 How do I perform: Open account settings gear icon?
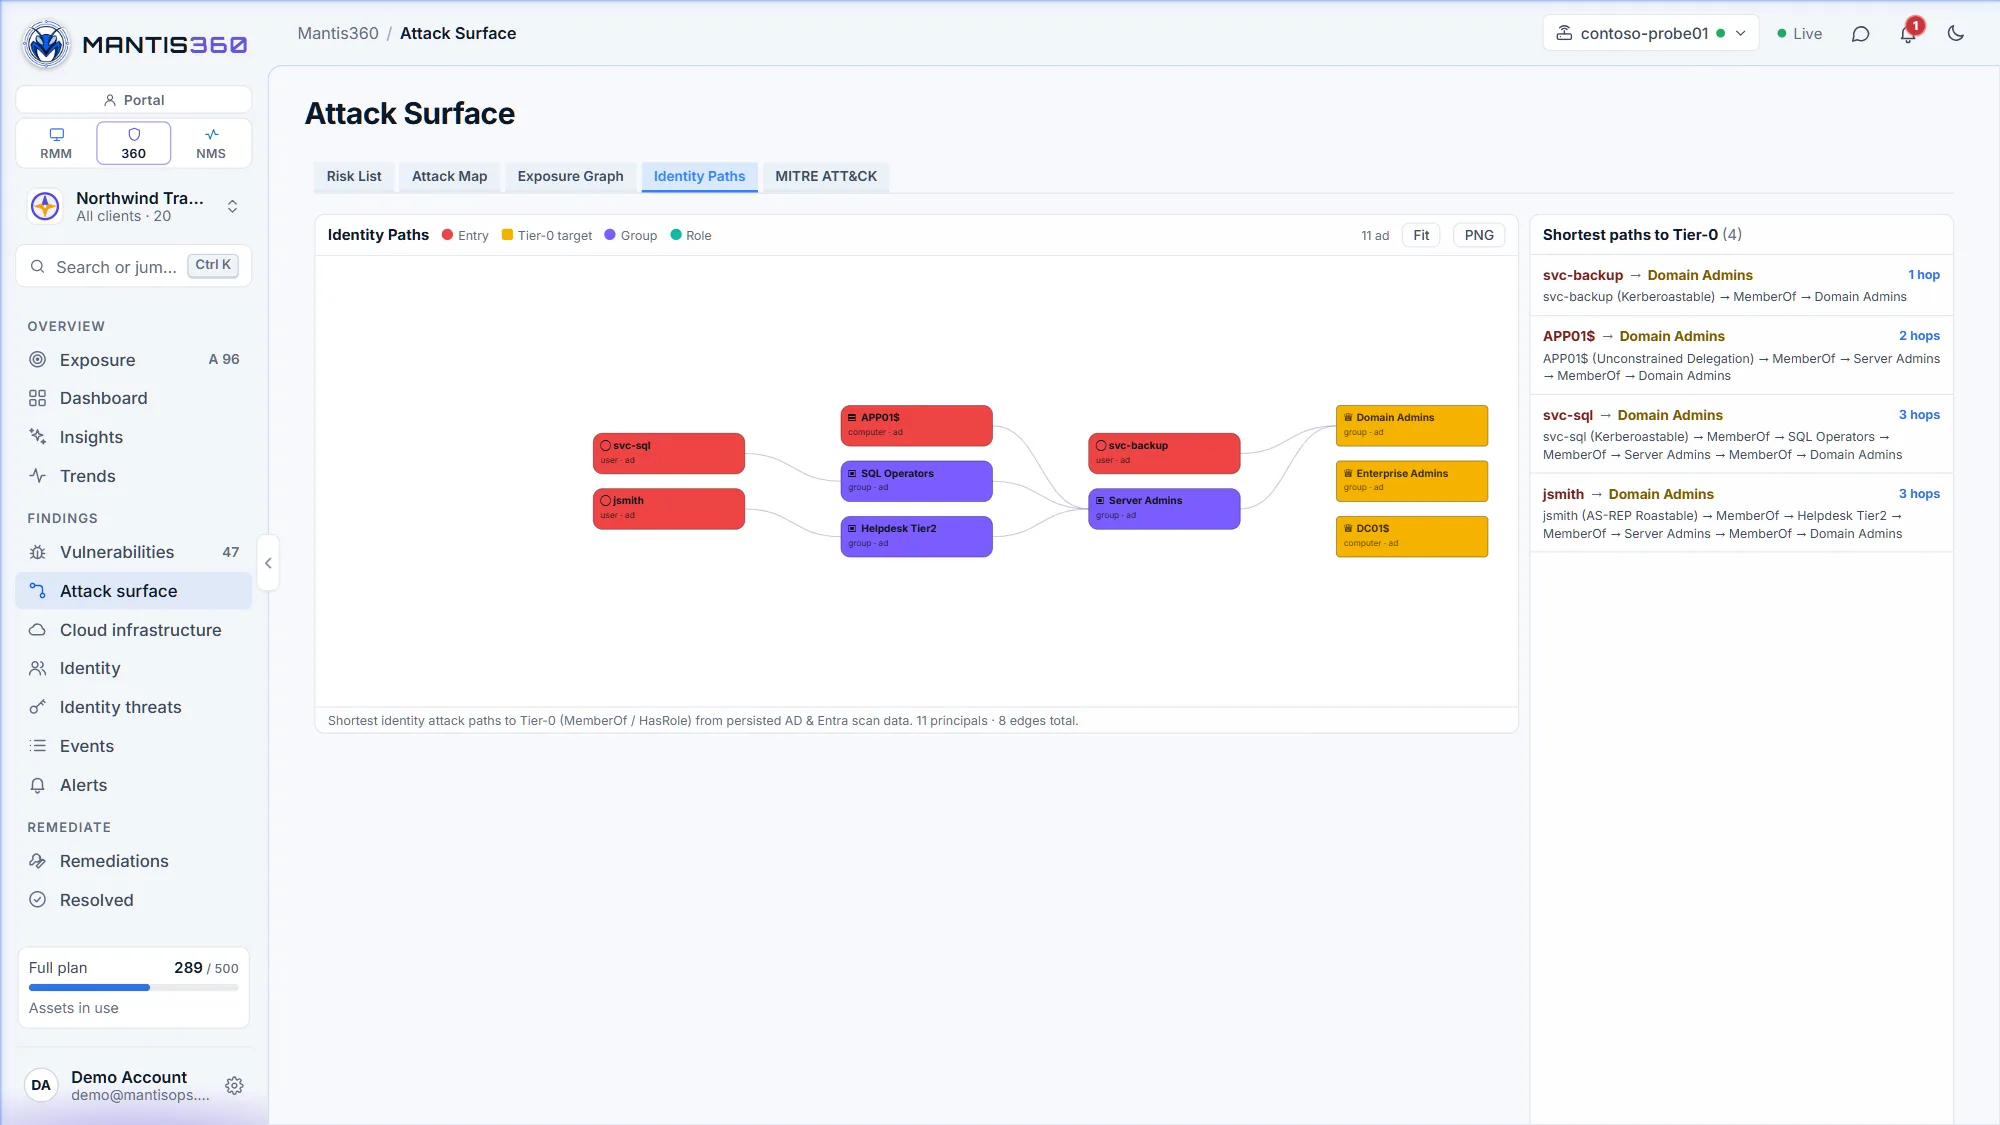coord(234,1086)
